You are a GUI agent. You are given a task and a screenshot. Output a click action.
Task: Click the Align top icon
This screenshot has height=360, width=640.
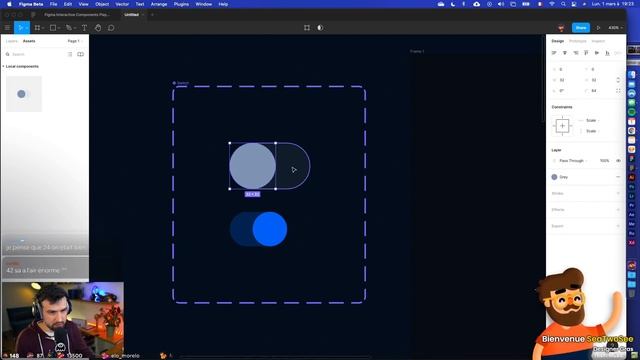(586, 53)
